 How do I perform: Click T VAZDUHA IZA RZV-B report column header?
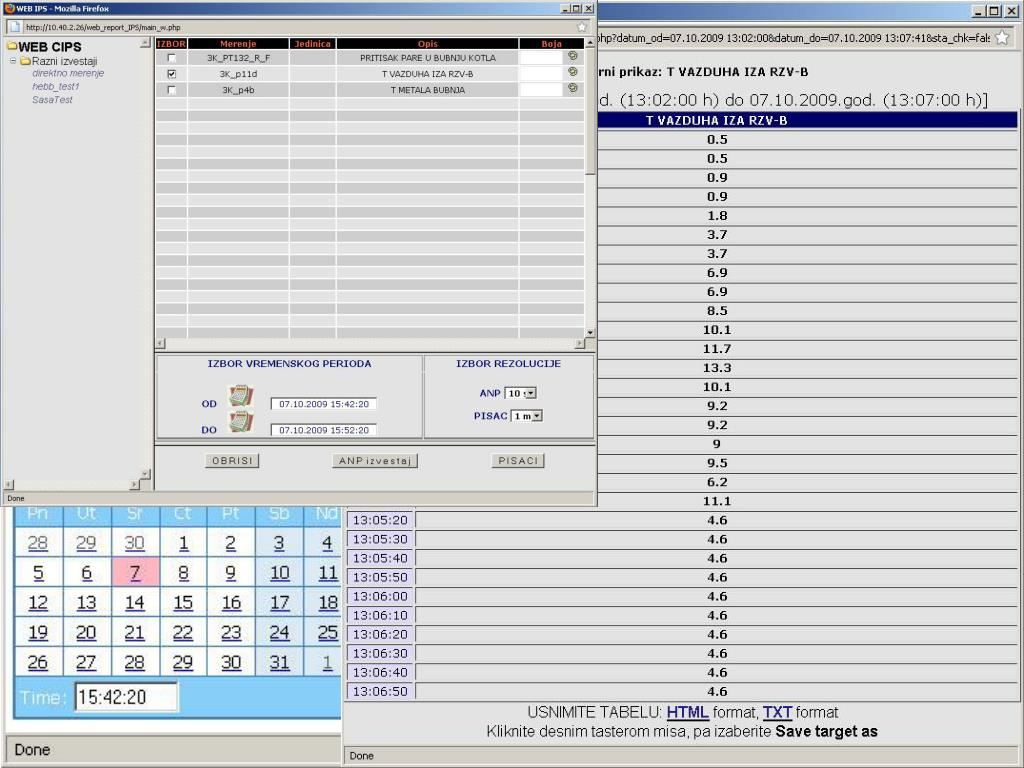pyautogui.click(x=716, y=120)
